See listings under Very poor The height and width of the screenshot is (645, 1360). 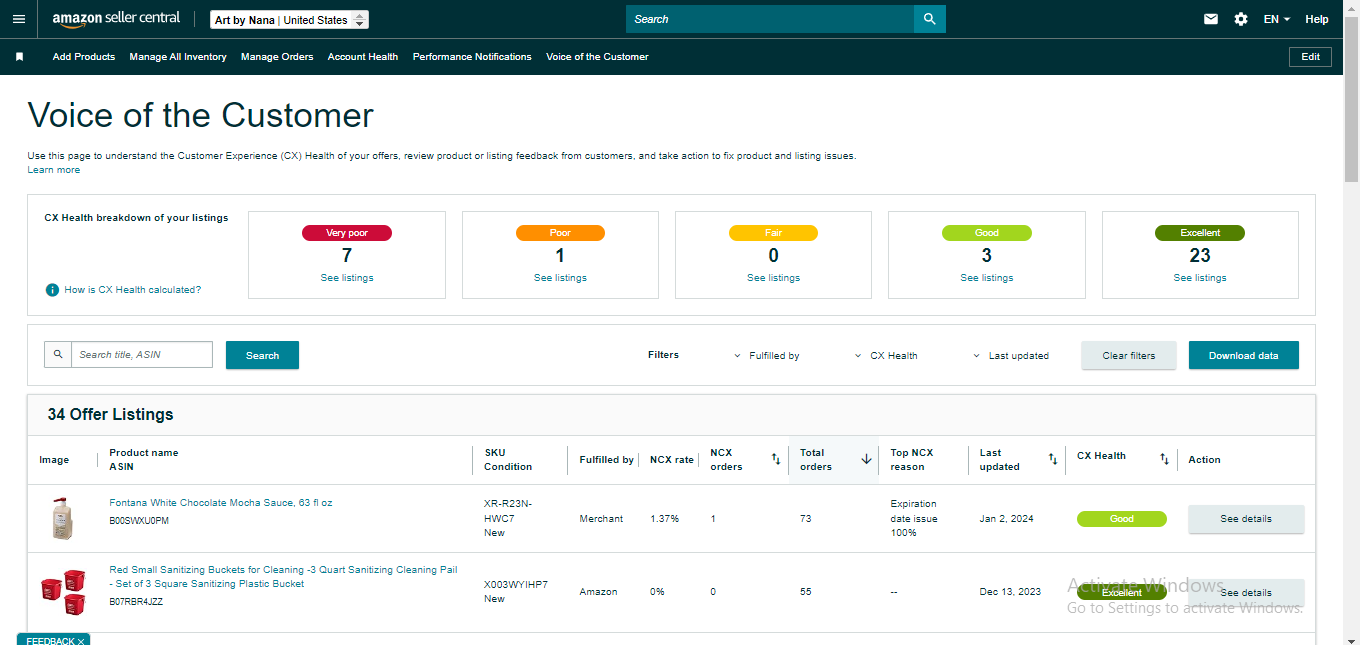347,278
